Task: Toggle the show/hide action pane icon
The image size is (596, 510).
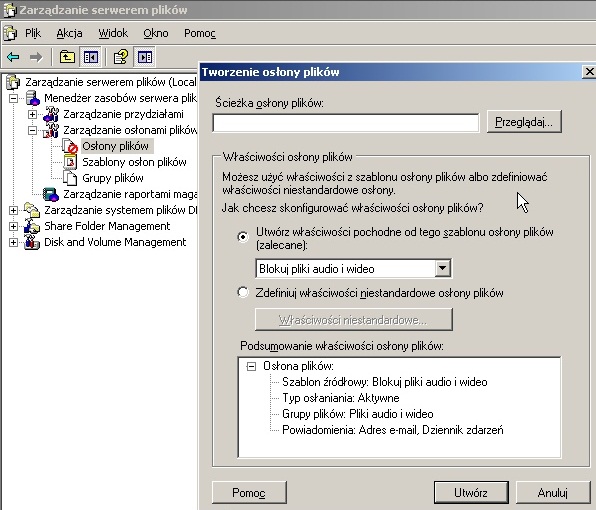Action: (145, 57)
